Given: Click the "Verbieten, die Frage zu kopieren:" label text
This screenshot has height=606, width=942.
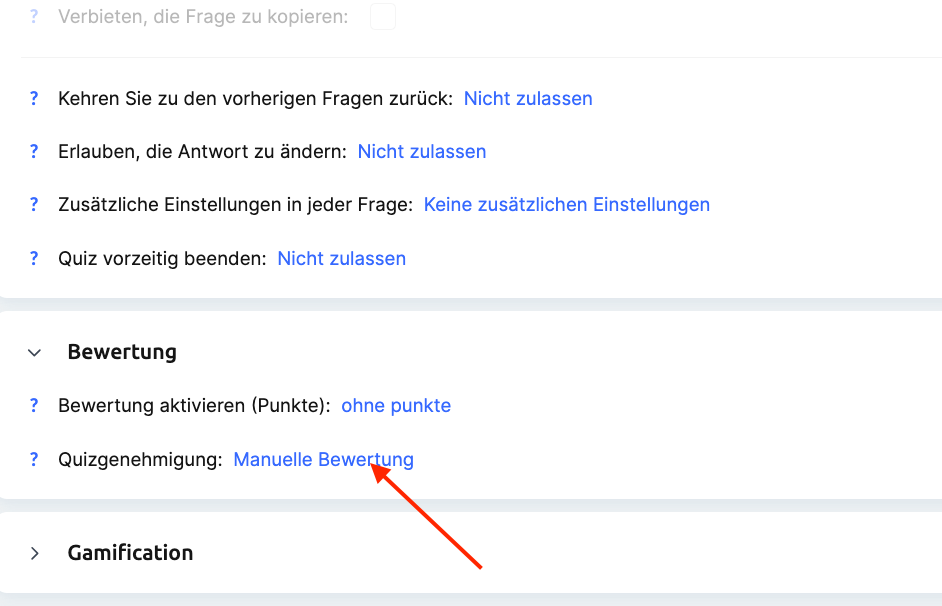Looking at the screenshot, I should click(x=203, y=17).
